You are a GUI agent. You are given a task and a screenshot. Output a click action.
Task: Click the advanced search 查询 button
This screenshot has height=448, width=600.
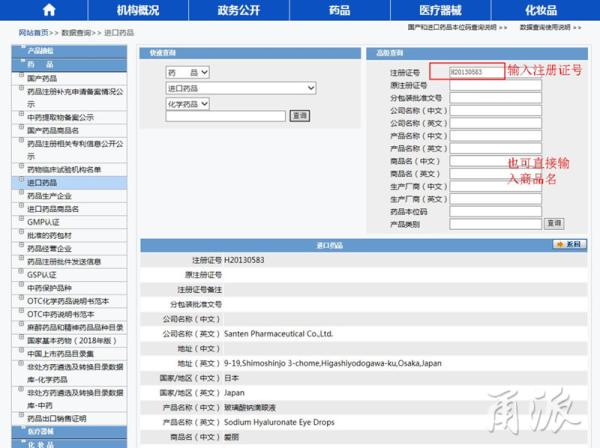tap(554, 223)
